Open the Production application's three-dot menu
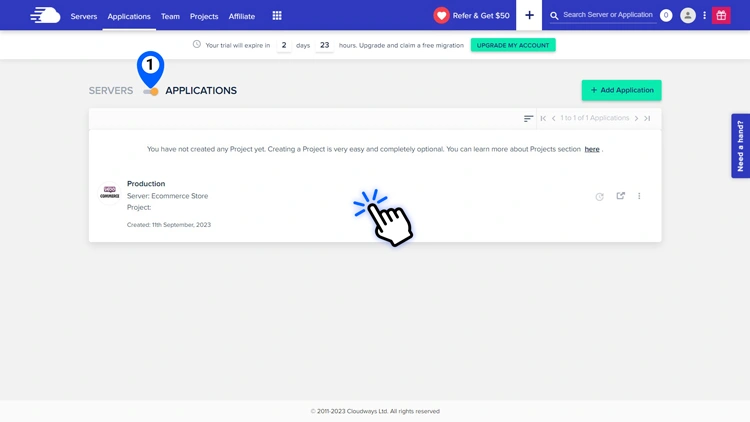Viewport: 750px width, 422px height. click(639, 196)
